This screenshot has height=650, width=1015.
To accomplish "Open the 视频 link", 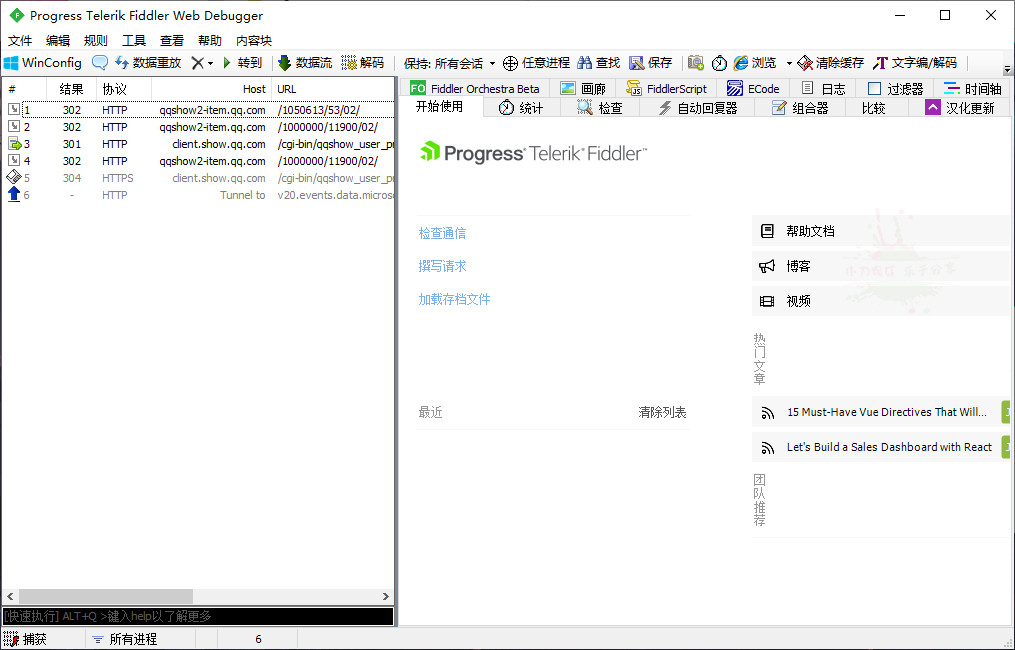I will click(x=880, y=301).
